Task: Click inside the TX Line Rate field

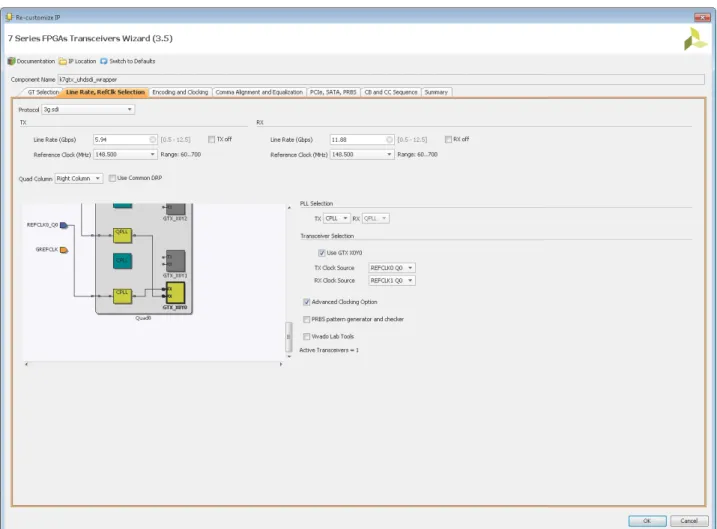Action: click(125, 139)
